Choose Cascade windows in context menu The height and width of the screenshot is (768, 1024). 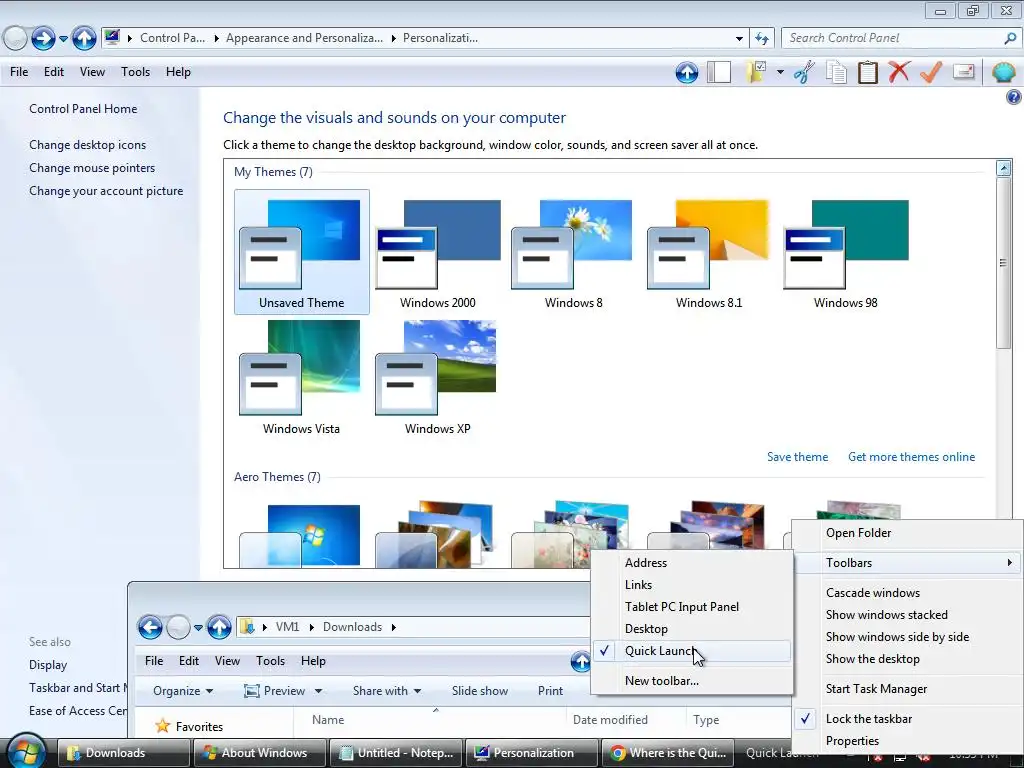pyautogui.click(x=908, y=593)
